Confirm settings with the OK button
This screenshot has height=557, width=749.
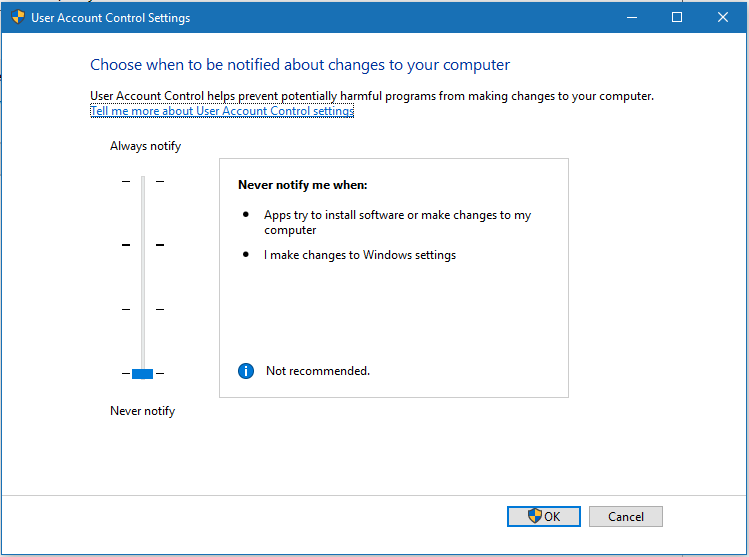544,516
